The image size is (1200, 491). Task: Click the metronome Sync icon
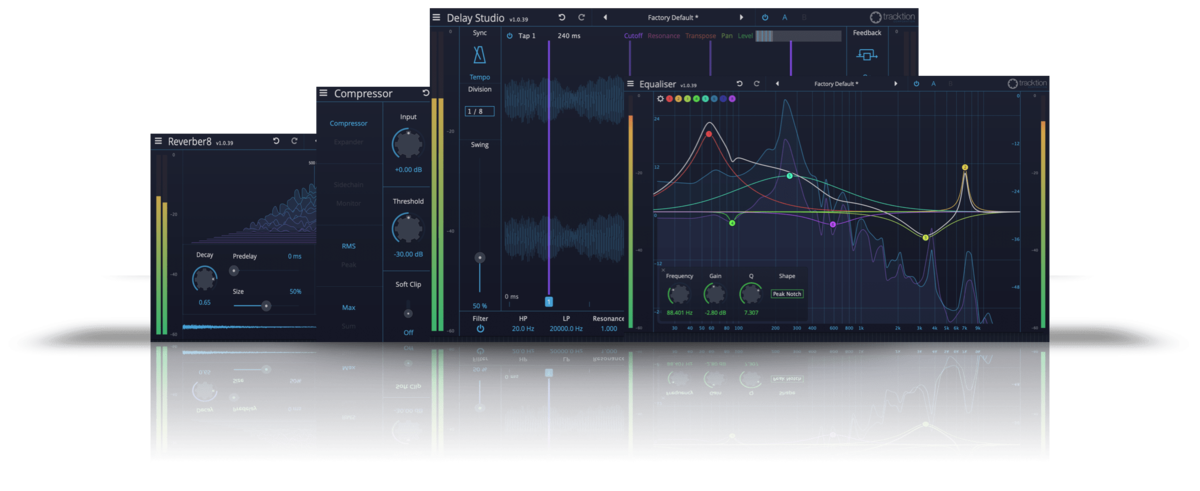480,55
